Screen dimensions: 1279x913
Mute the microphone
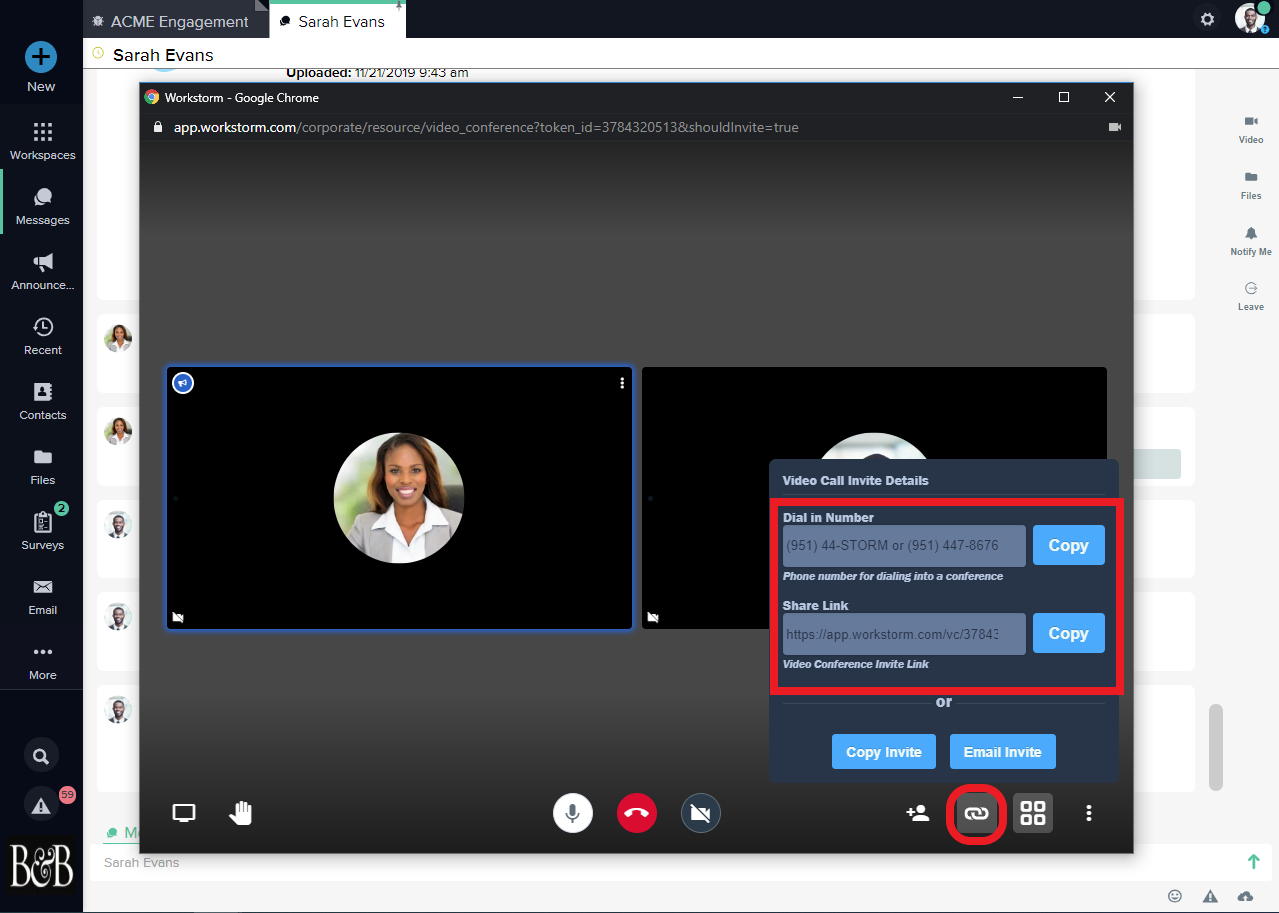[x=573, y=813]
